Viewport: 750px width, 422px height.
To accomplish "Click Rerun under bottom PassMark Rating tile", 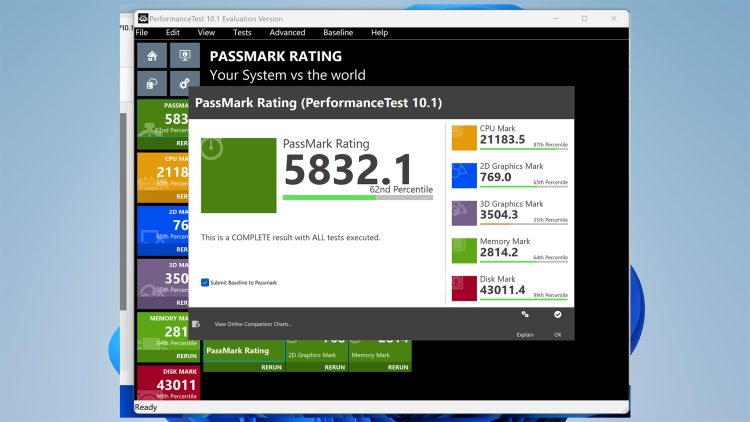I will tap(271, 367).
